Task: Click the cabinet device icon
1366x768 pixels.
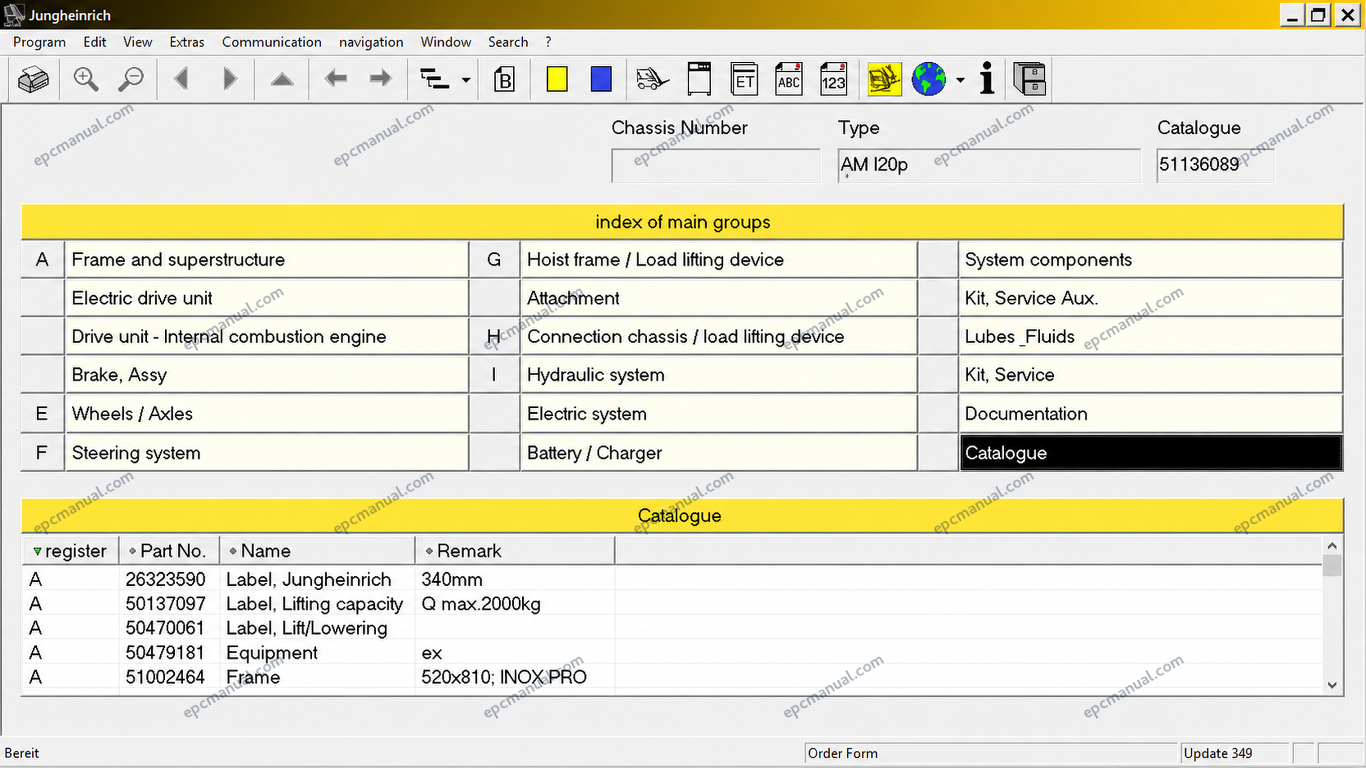Action: tap(699, 79)
